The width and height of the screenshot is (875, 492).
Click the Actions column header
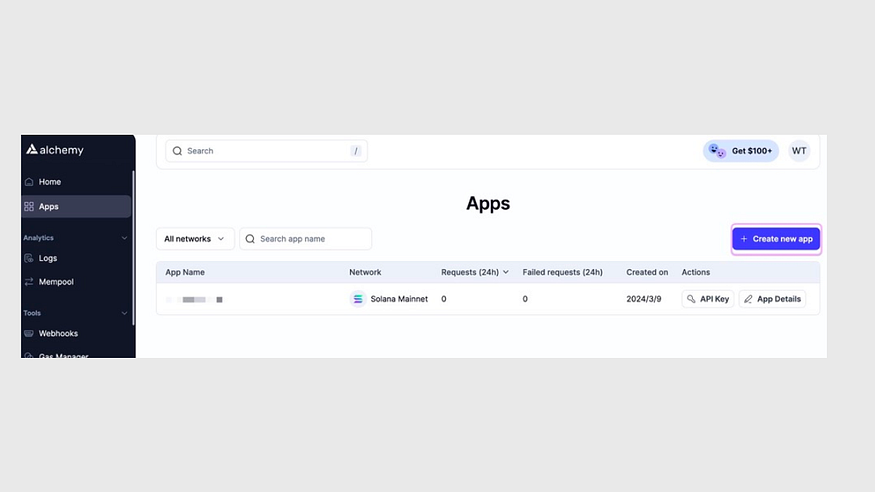point(695,272)
